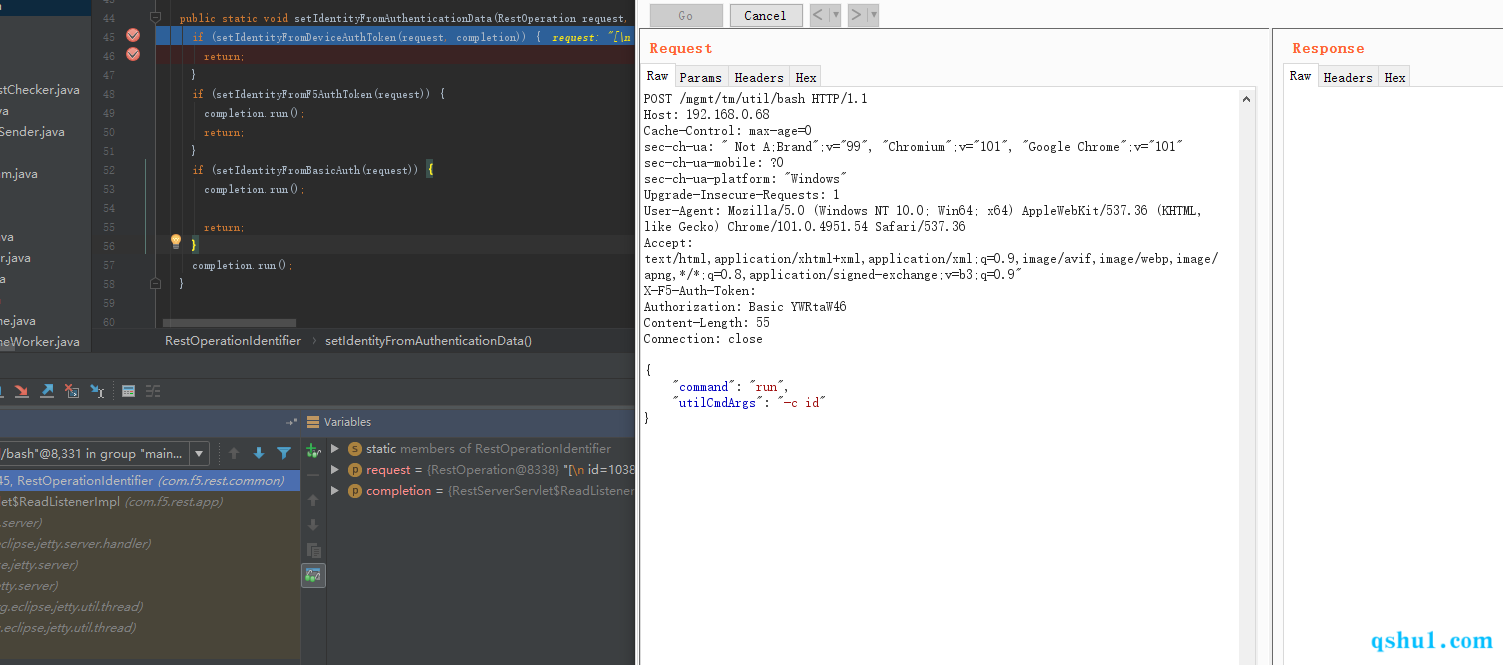Viewport: 1503px width, 665px height.
Task: Click Burp previous request '<' button
Action: click(x=819, y=15)
